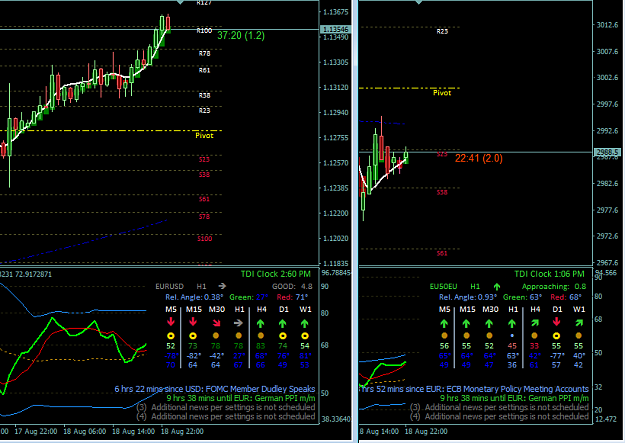Click the M5 green up arrow in EU50EU panel
The width and height of the screenshot is (625, 443).
[444, 323]
